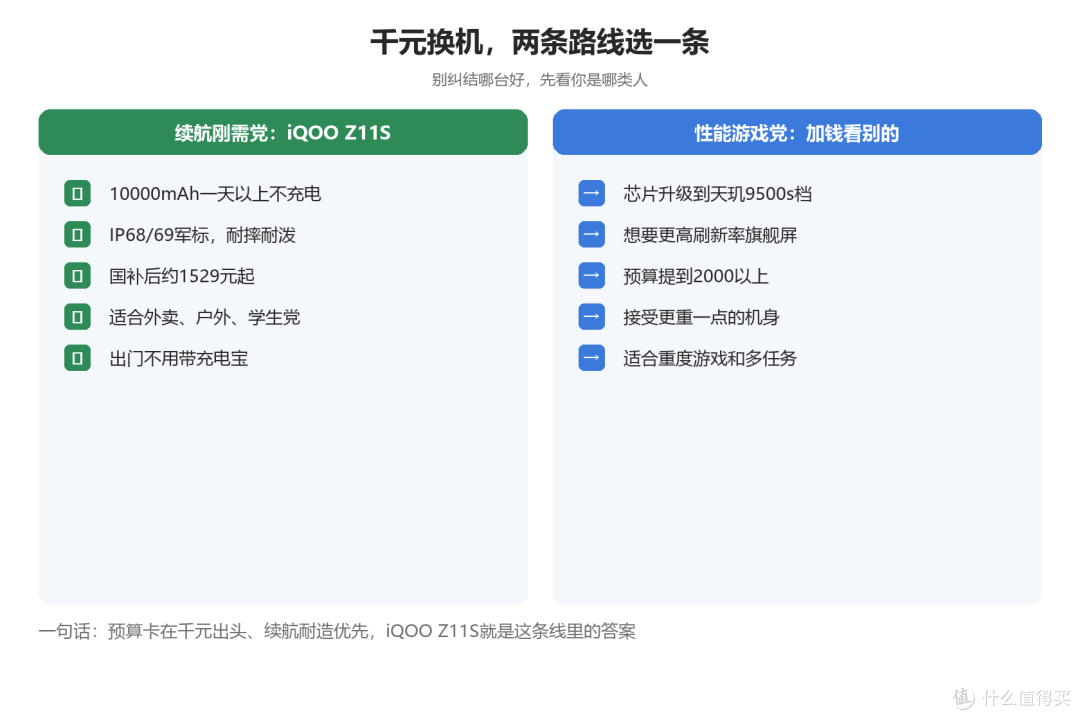
Task: Click green icon beside 适合外卖、户外、学生党
Action: 77,317
